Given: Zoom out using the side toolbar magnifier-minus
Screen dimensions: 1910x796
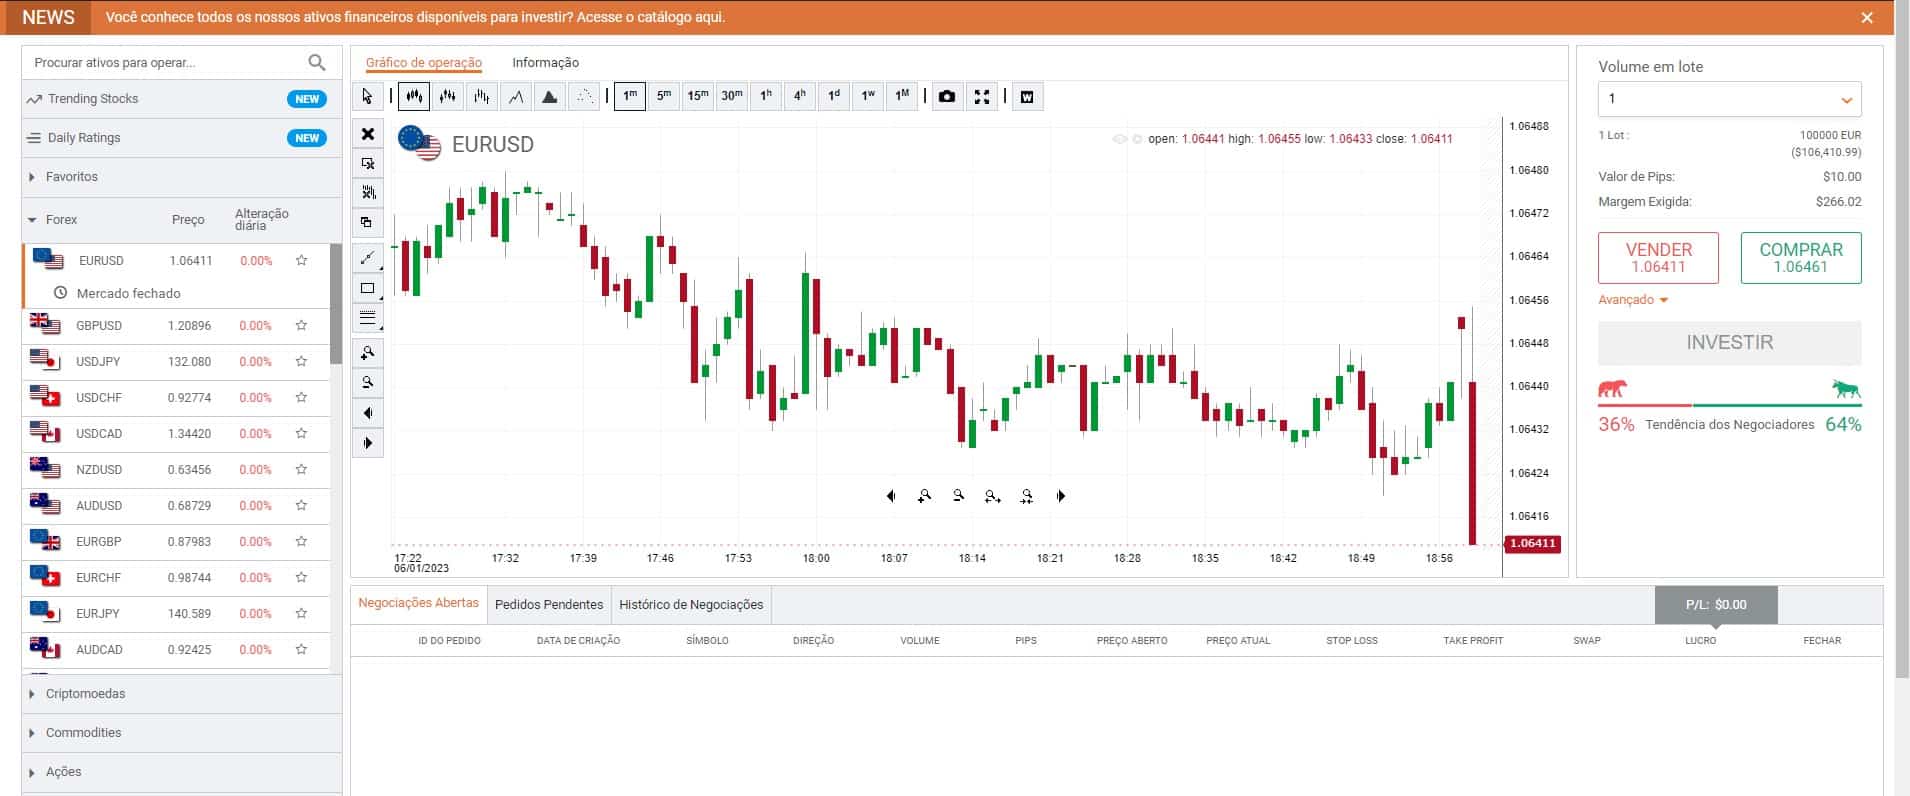Looking at the screenshot, I should (367, 383).
